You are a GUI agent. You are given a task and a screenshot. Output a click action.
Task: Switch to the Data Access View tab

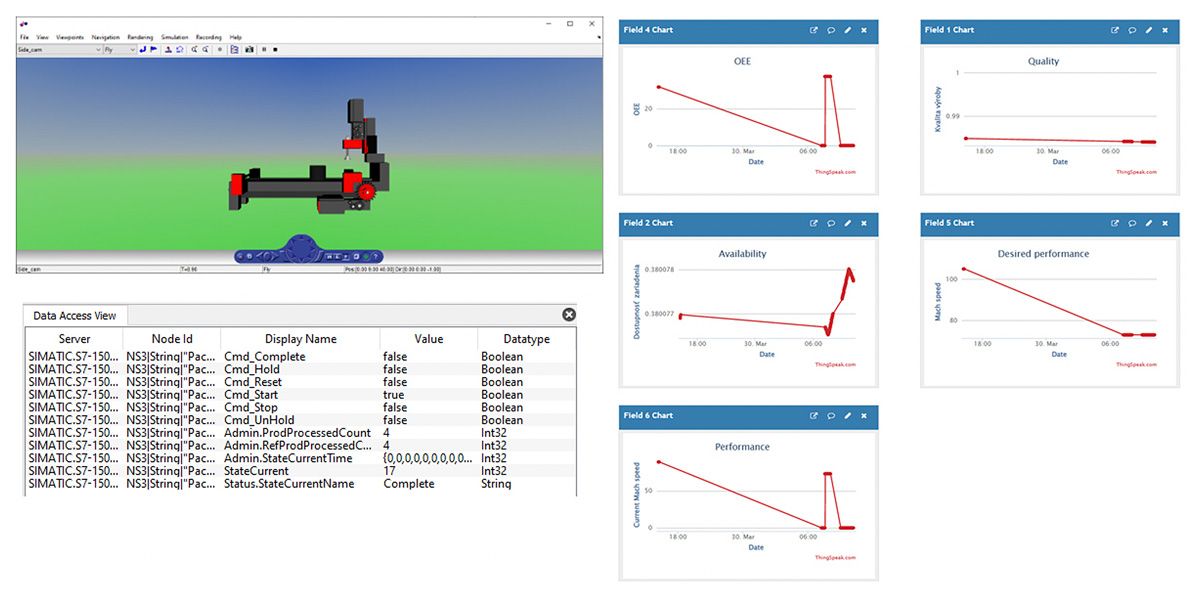tap(75, 316)
